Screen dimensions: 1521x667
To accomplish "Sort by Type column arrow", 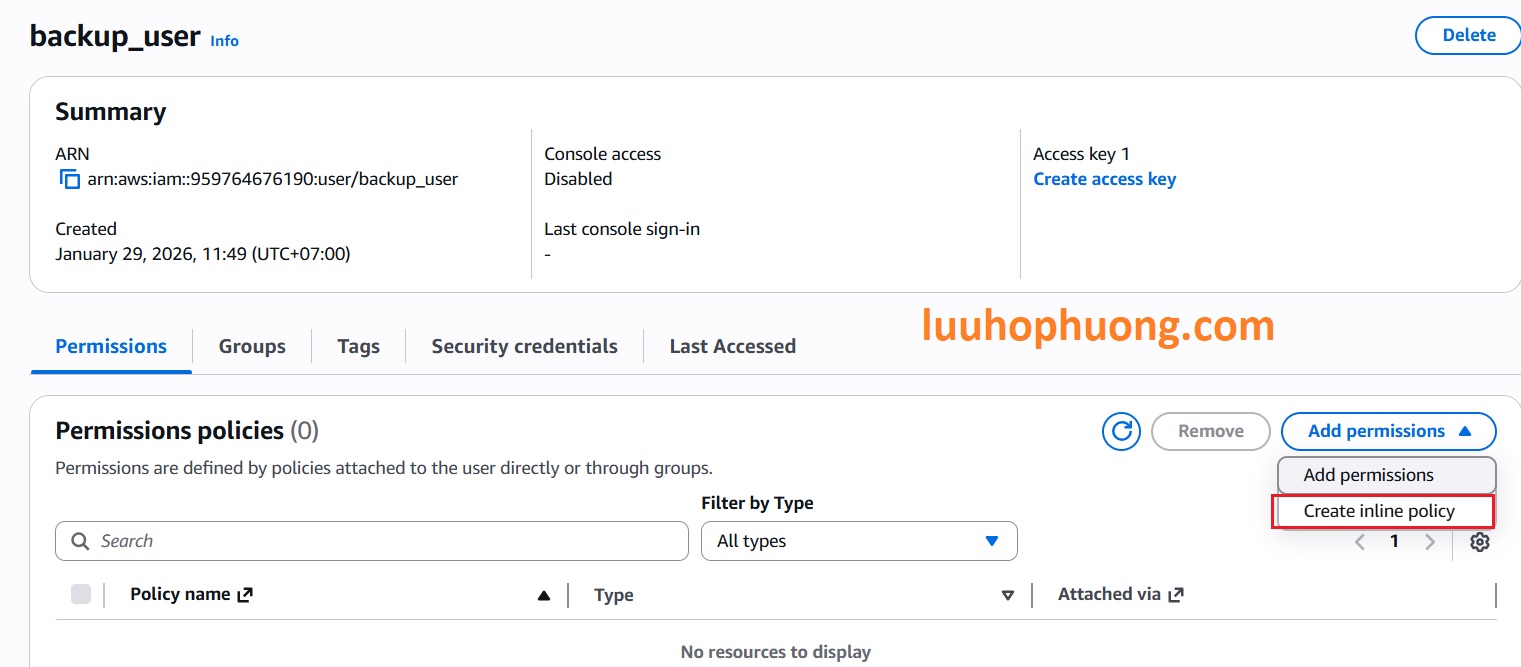I will [x=1008, y=595].
